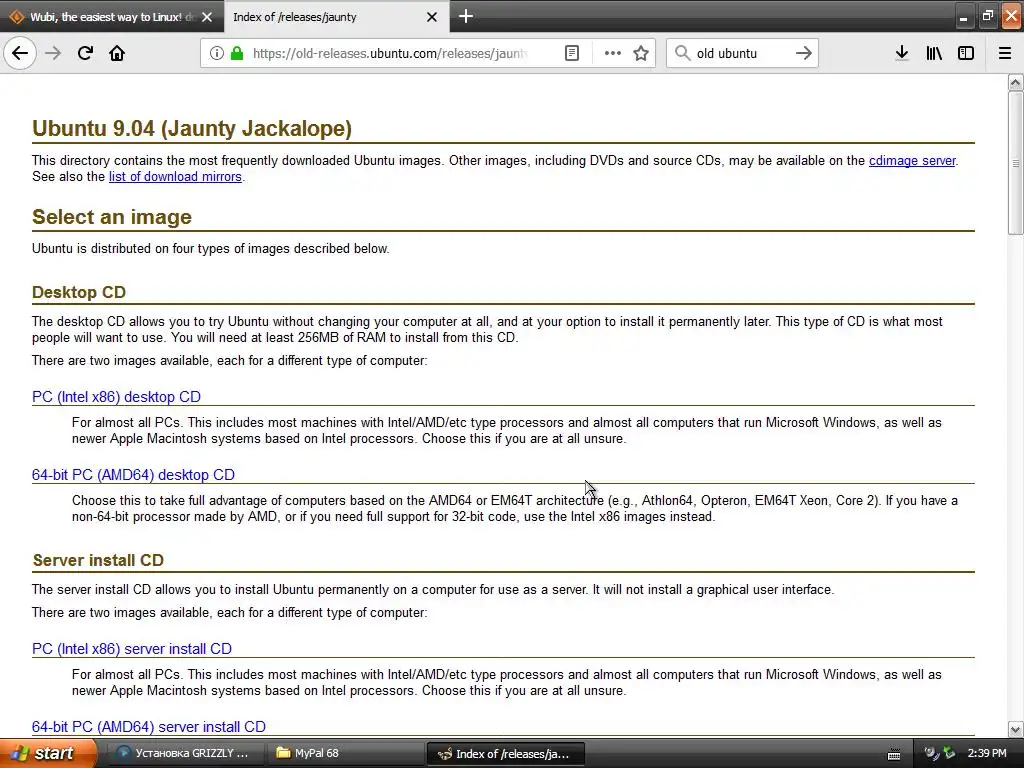Open page actions three-dots menu
This screenshot has height=768, width=1024.
point(613,54)
